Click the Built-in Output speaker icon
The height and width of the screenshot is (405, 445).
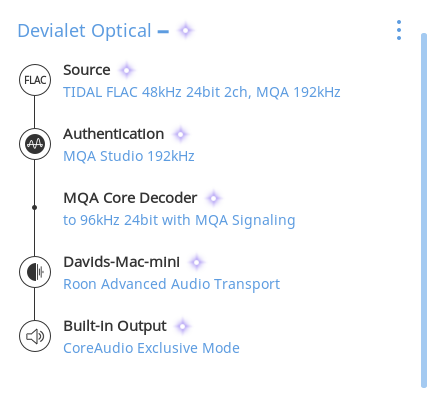point(35,336)
